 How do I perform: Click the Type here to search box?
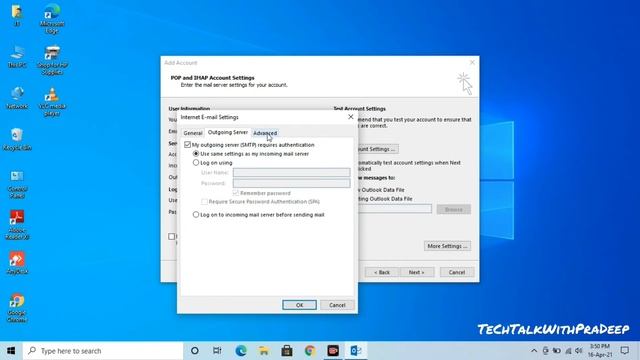(103, 351)
